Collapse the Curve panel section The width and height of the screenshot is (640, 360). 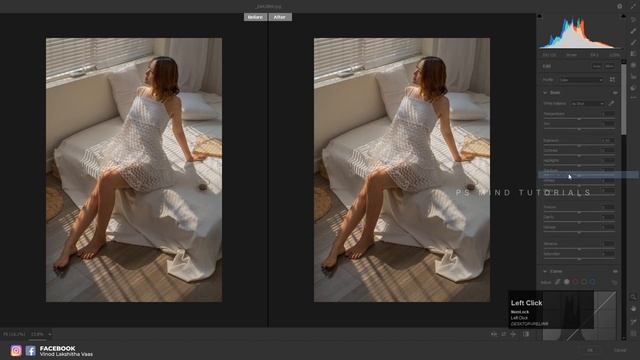pos(545,271)
